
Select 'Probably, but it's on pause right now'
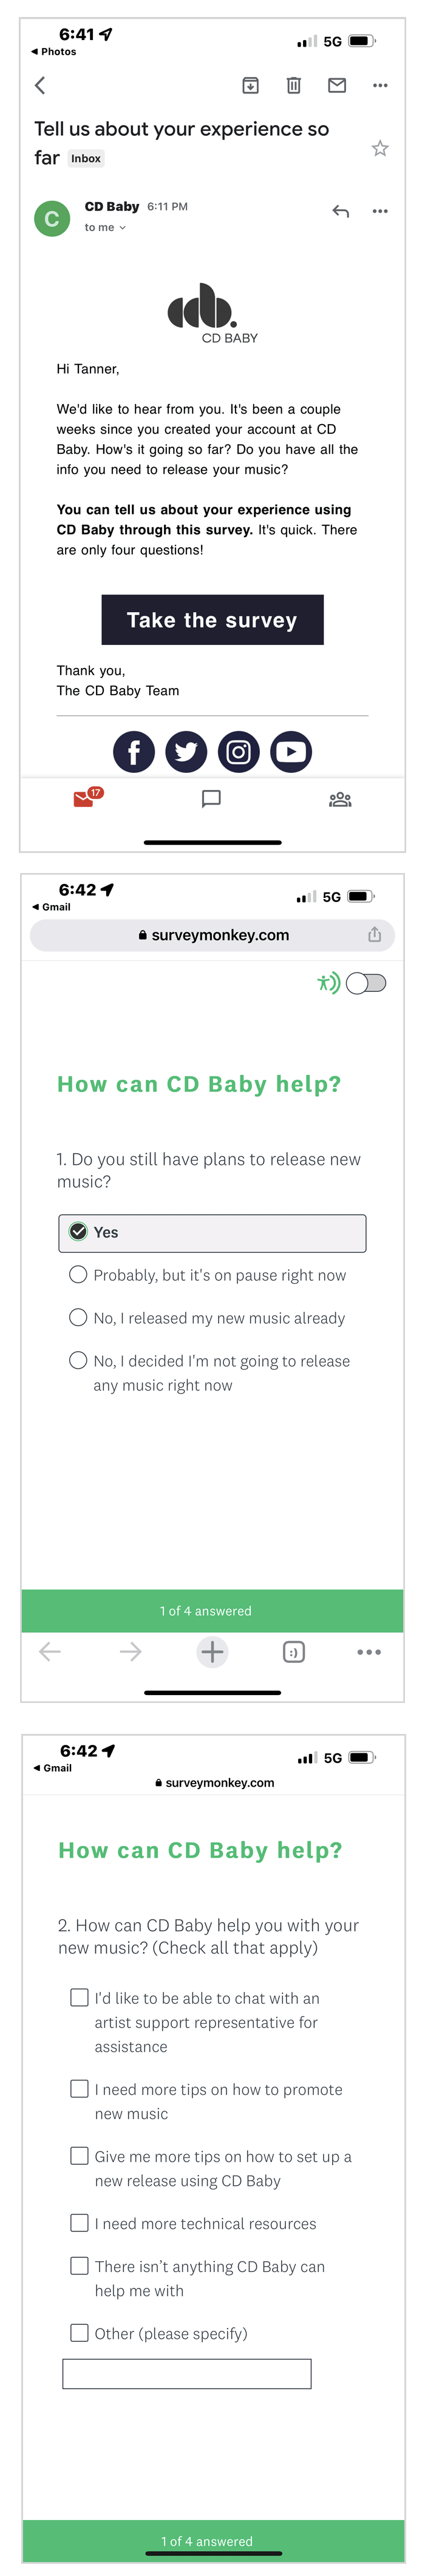pos(78,1274)
